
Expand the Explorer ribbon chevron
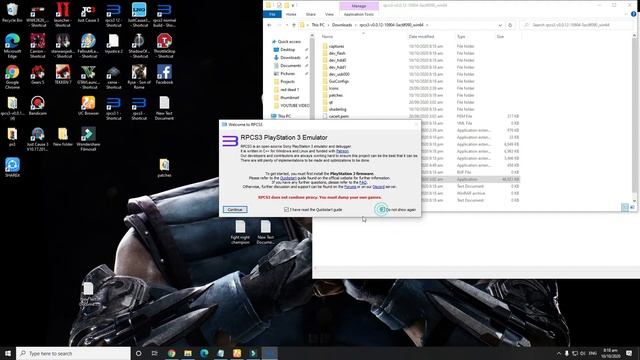pyautogui.click(x=627, y=14)
